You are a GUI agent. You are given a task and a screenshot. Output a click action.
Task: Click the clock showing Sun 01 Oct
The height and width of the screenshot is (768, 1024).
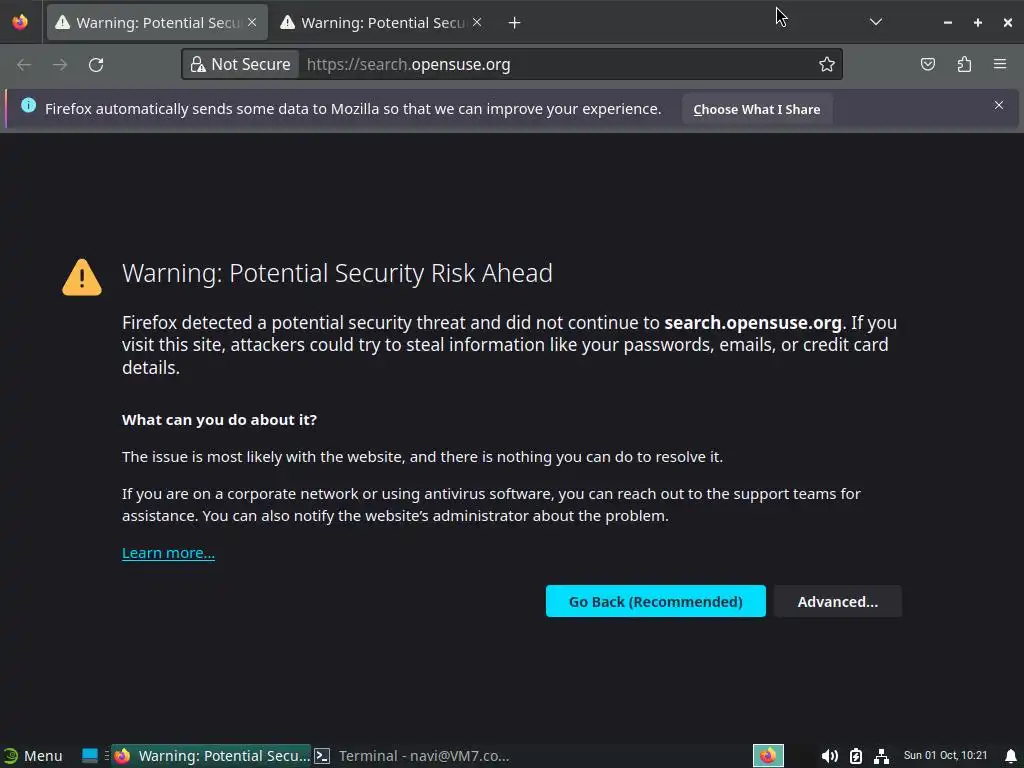(945, 756)
